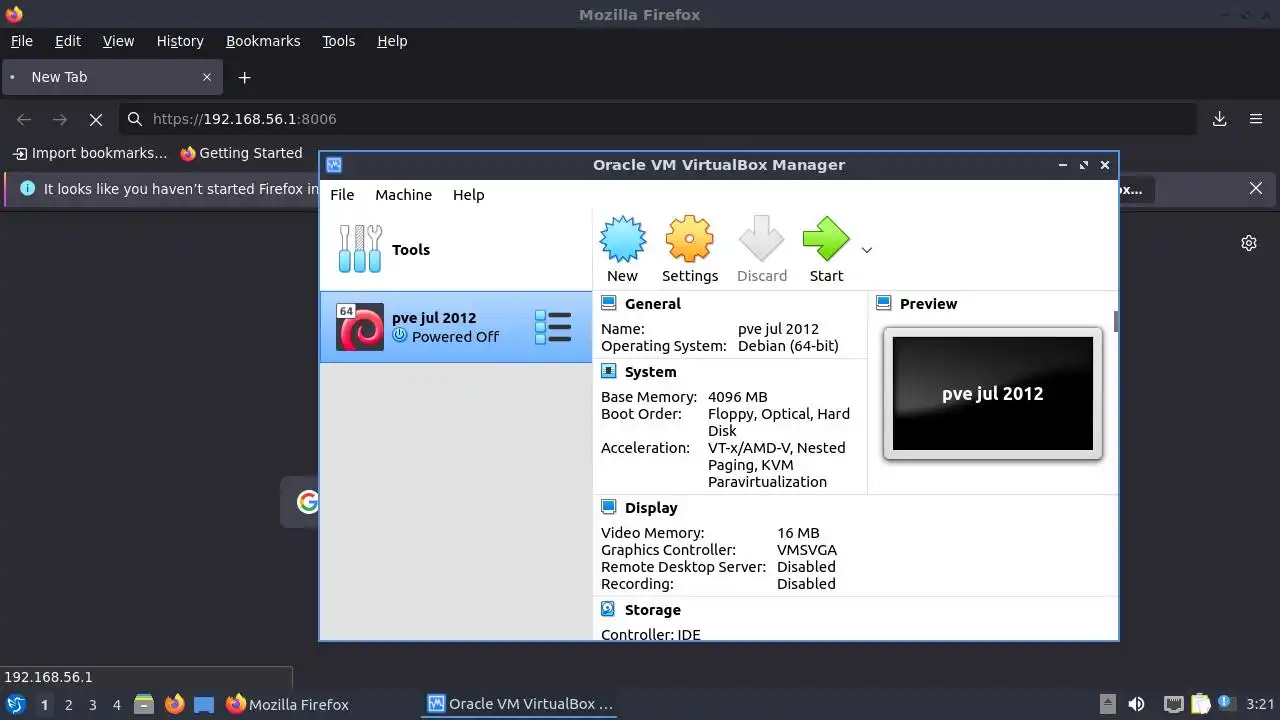Switch to workspace 4

(116, 705)
